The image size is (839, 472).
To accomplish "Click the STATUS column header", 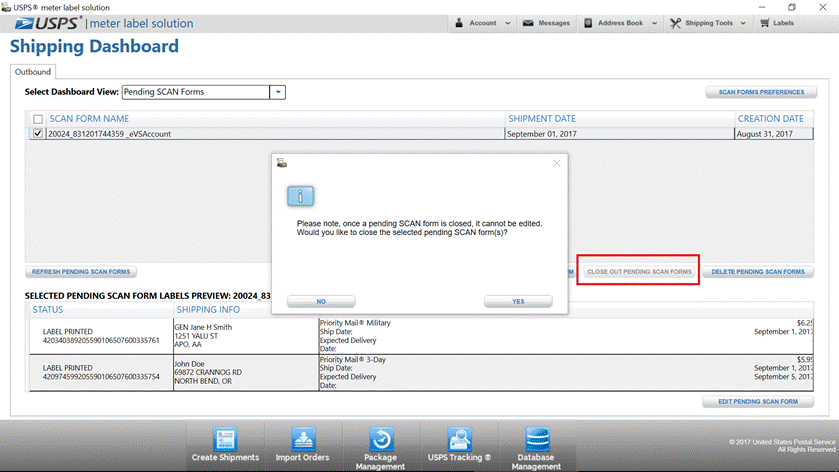I will [x=48, y=310].
